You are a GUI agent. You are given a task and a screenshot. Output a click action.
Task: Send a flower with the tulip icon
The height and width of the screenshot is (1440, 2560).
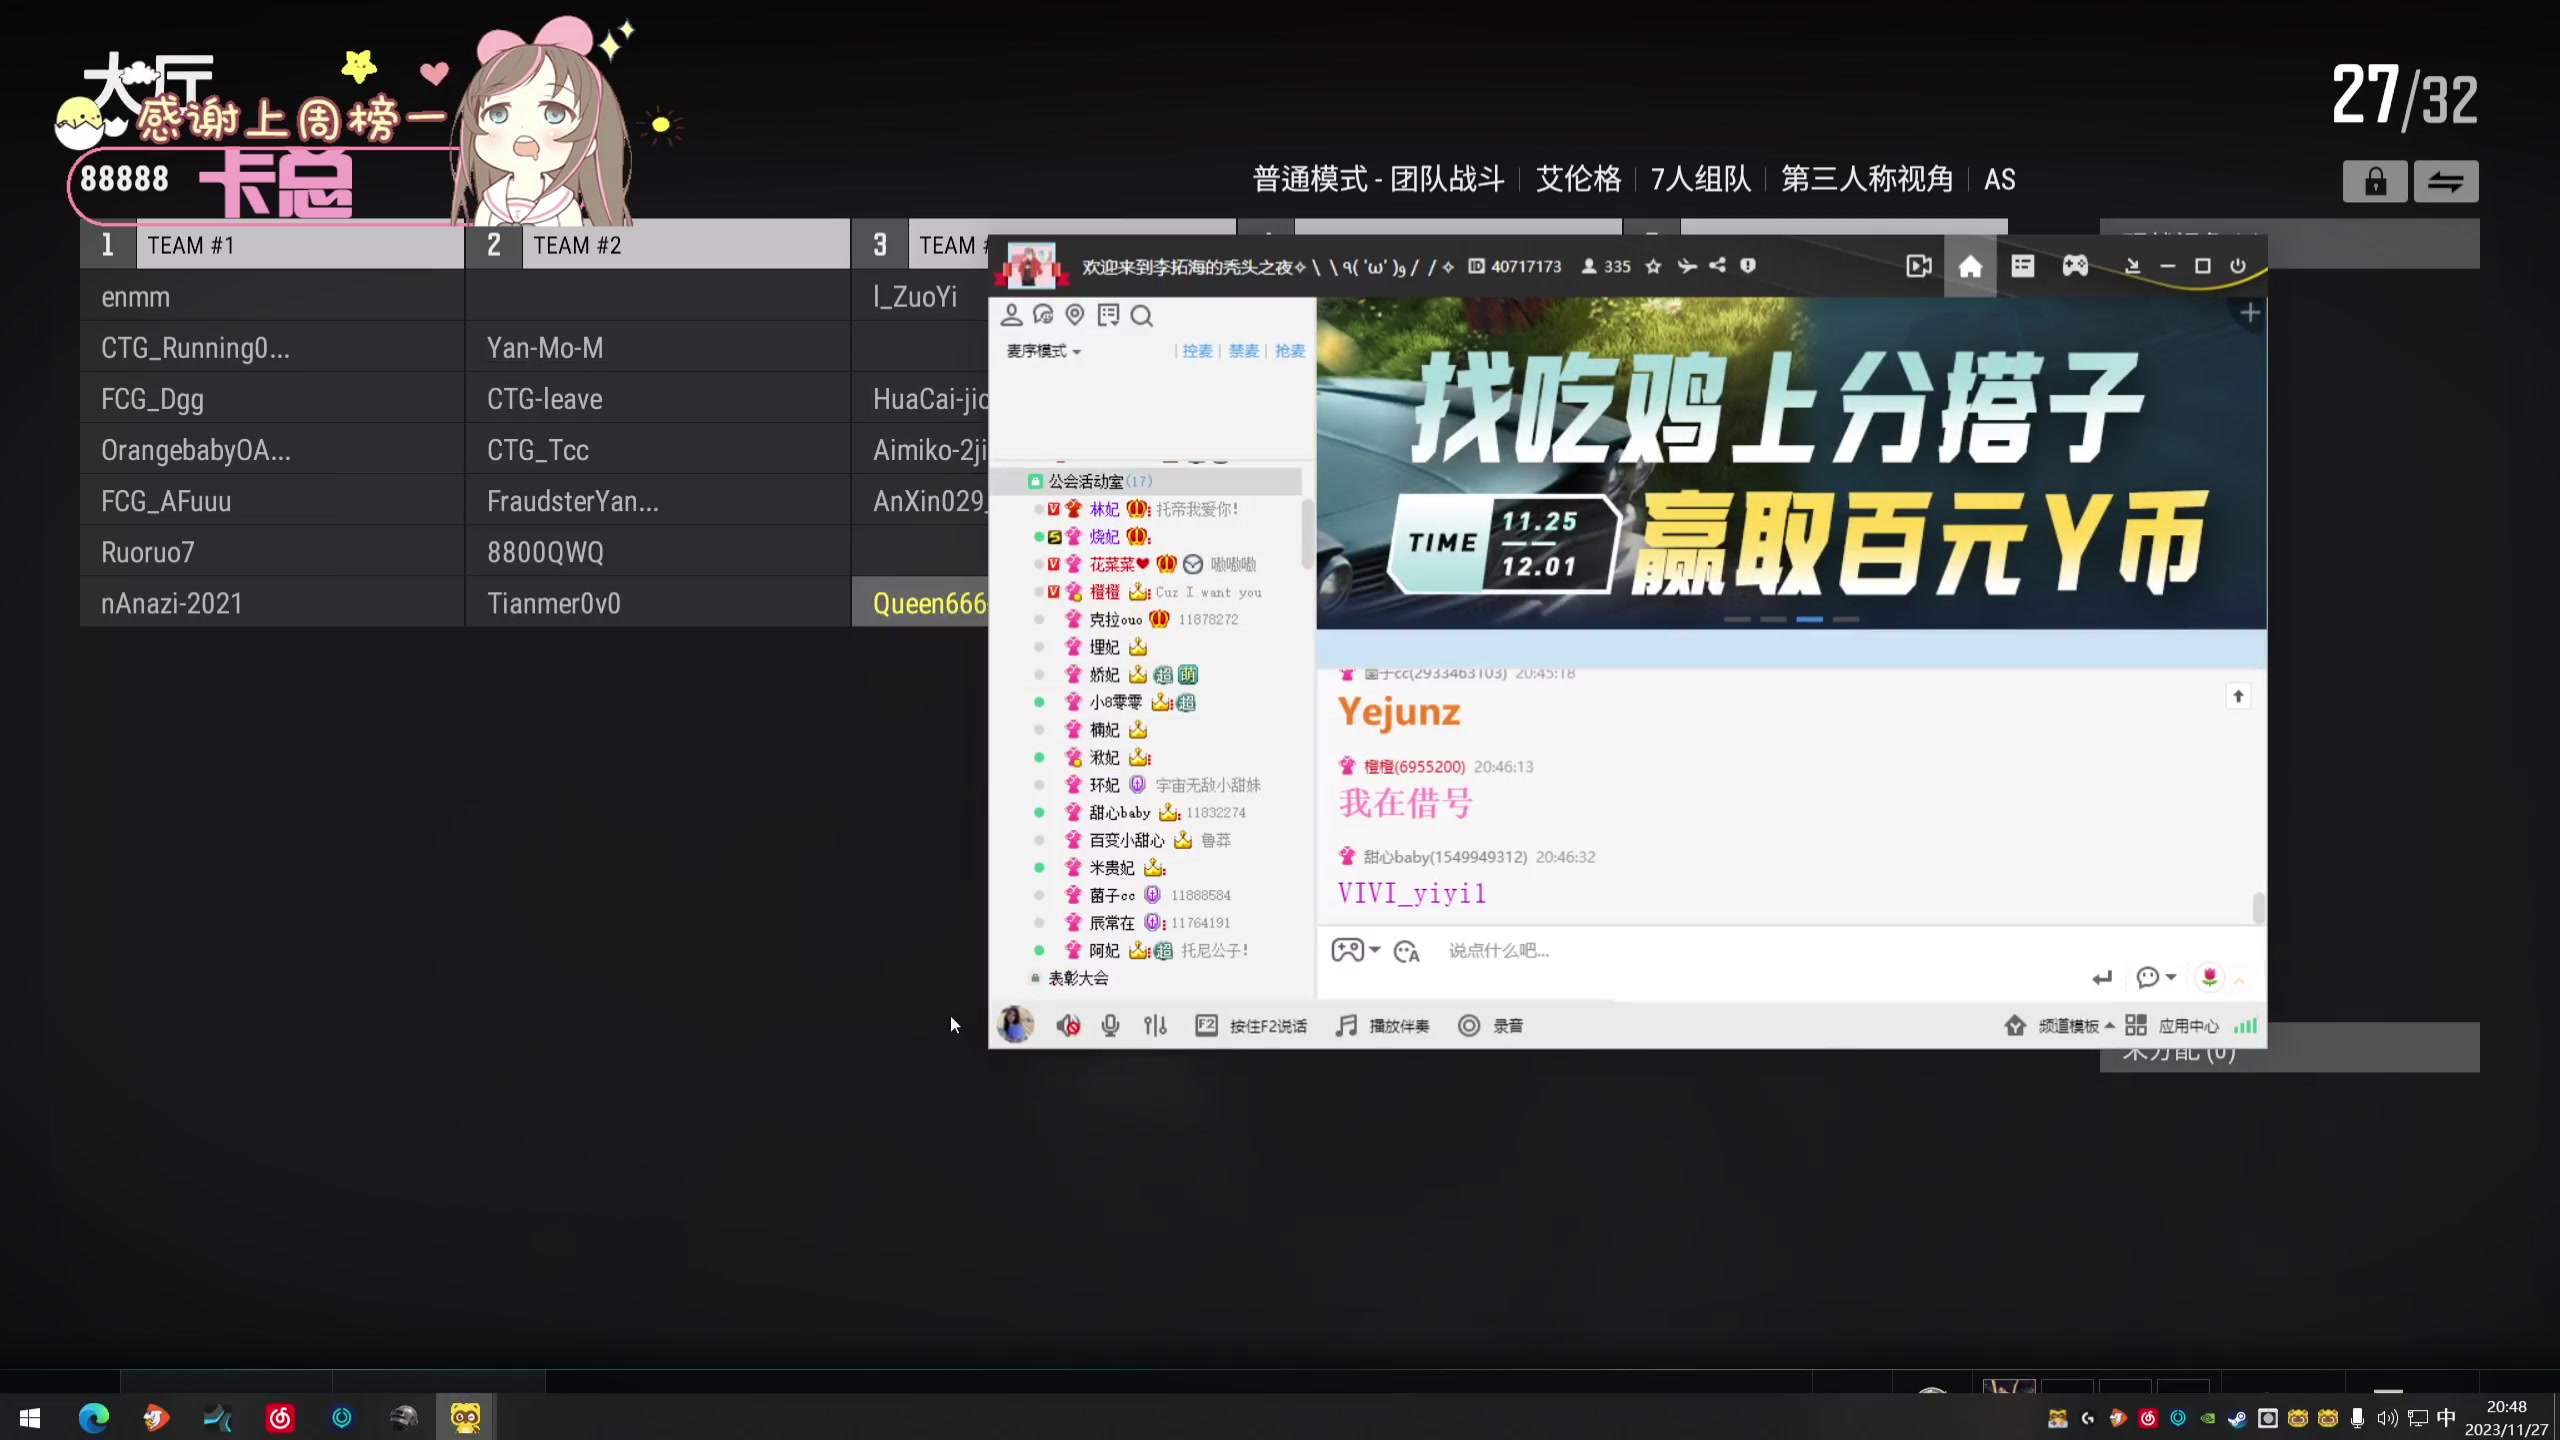coord(2209,977)
